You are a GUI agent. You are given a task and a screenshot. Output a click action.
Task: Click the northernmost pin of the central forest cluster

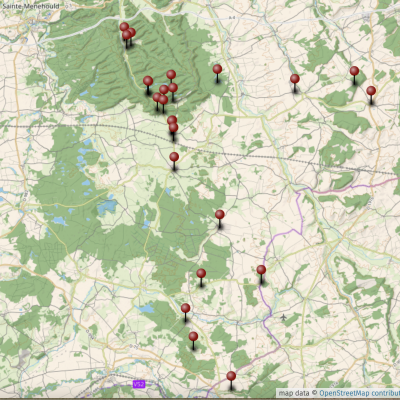[x=171, y=75]
